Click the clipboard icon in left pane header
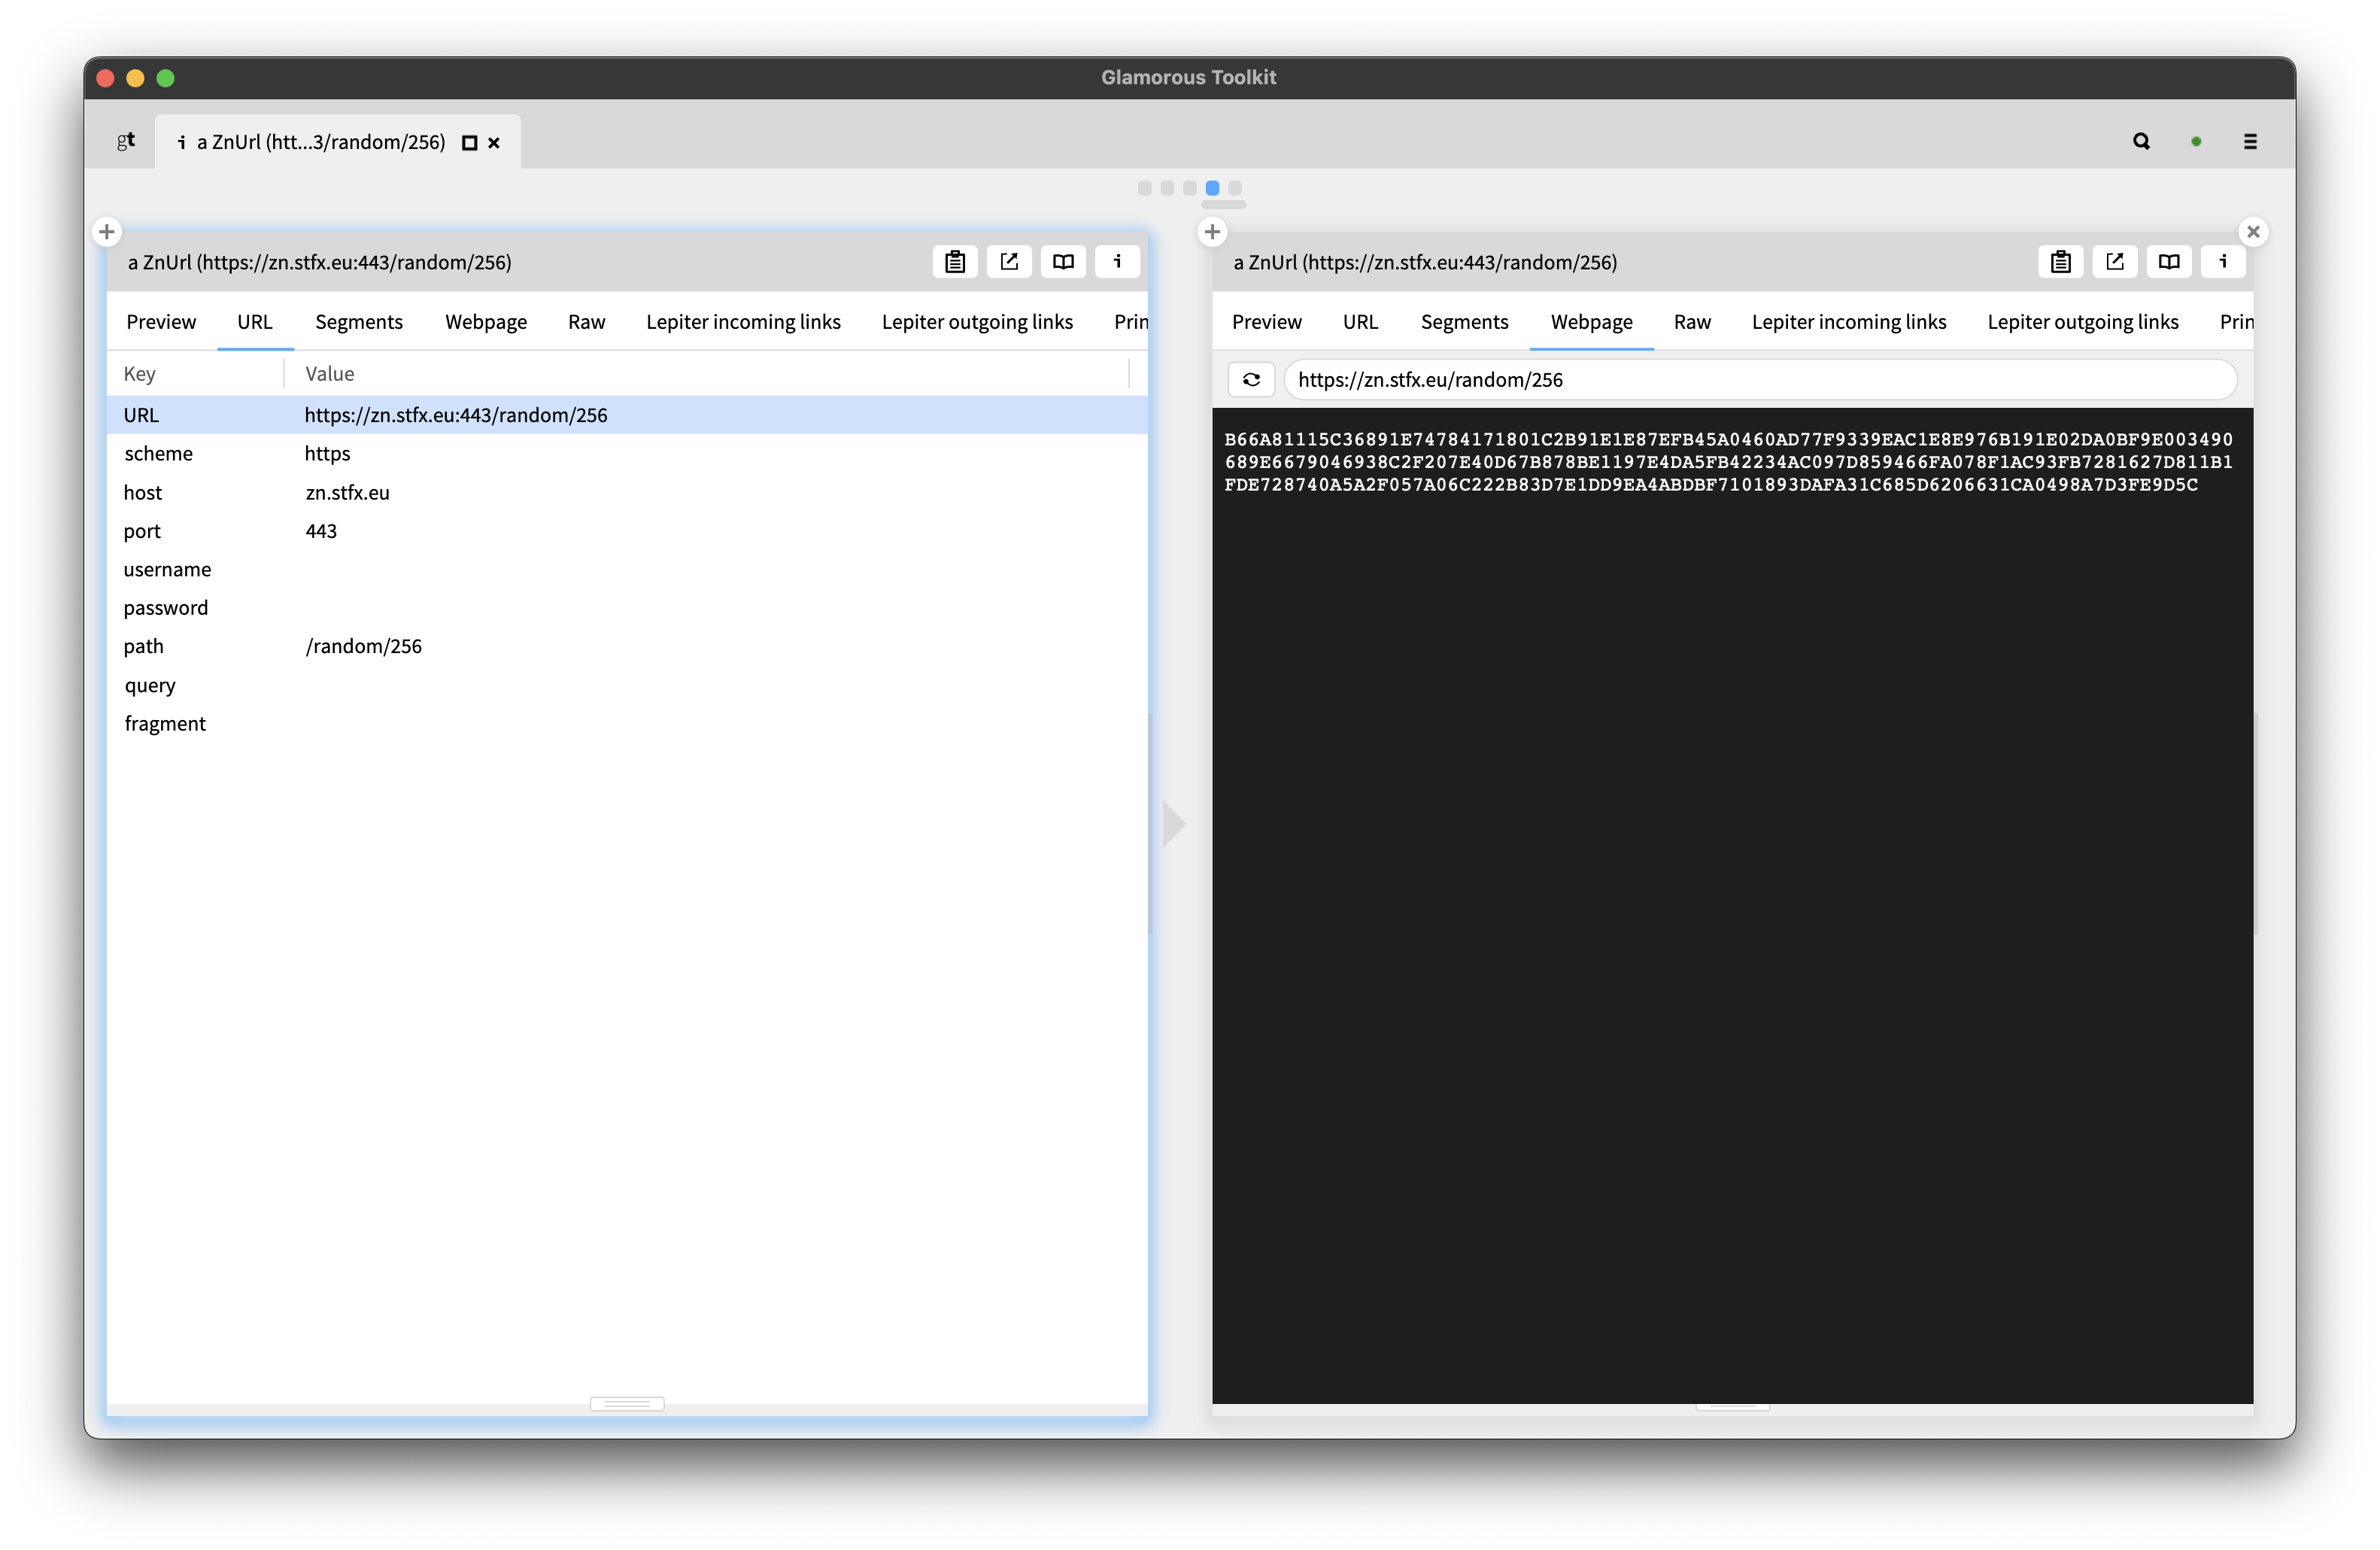 [x=955, y=262]
